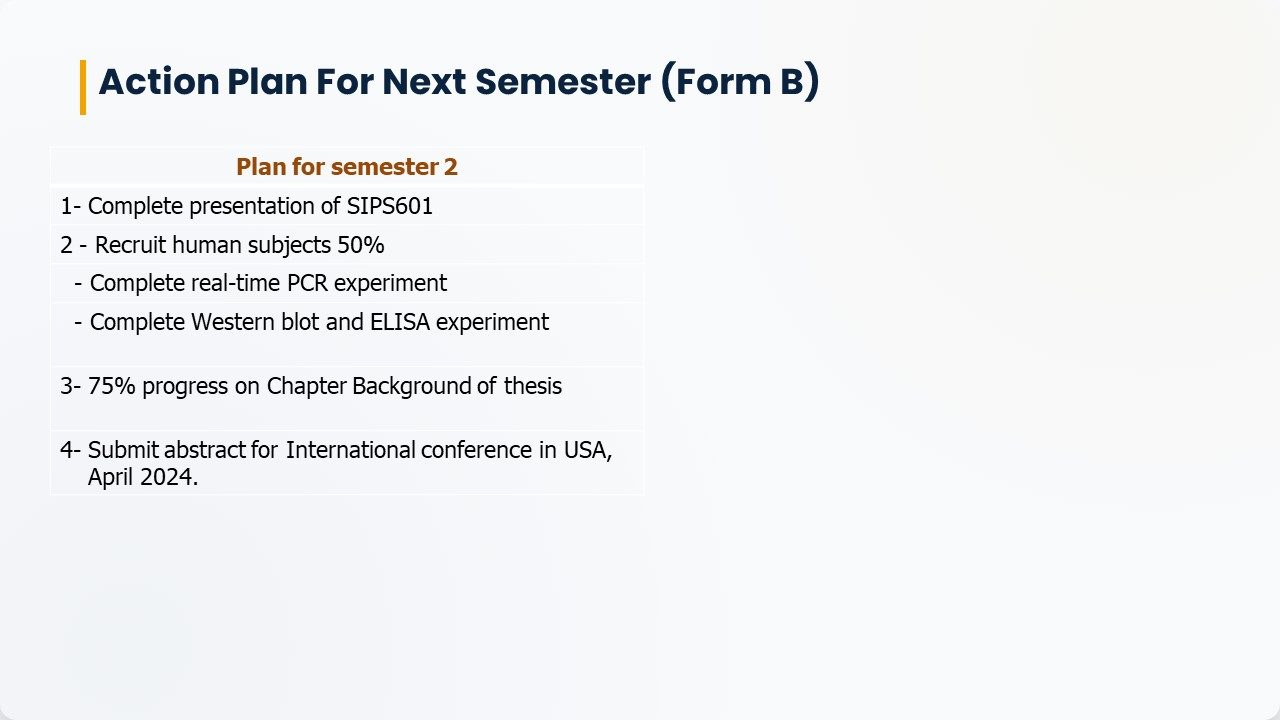Viewport: 1280px width, 720px height.
Task: Click the word "International" in the last row
Action: coord(350,450)
